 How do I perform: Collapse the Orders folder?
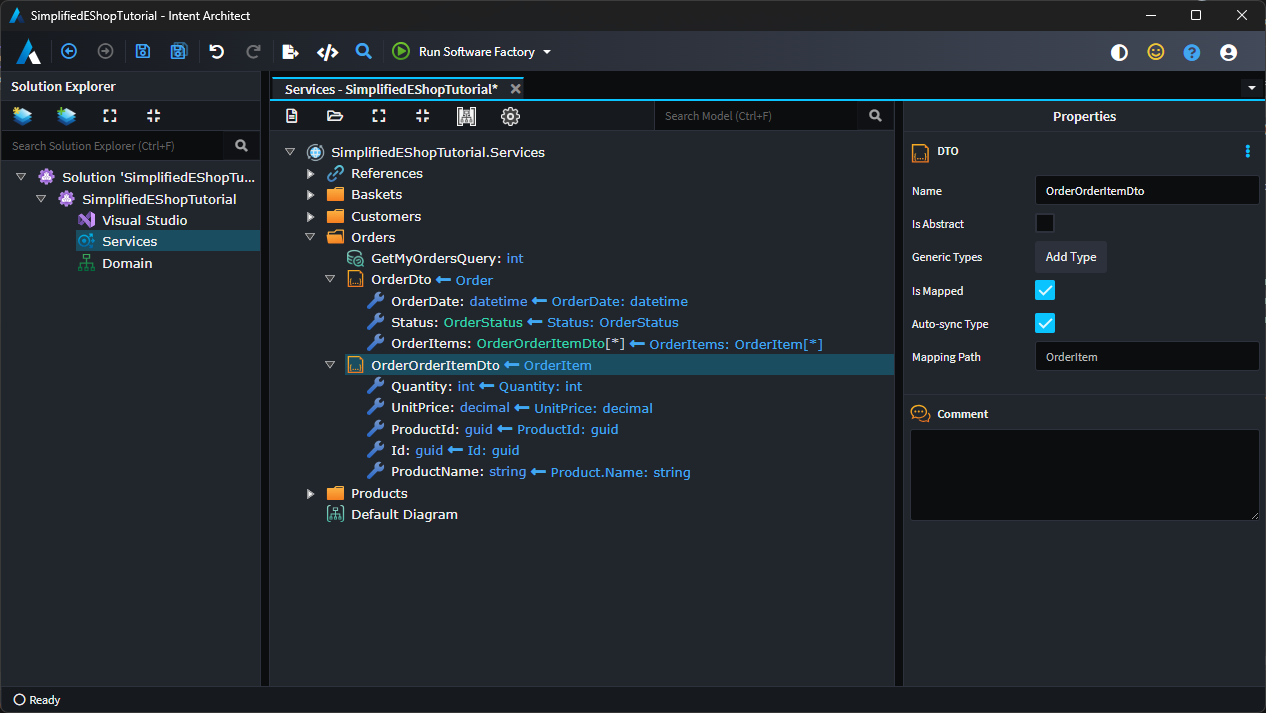(311, 237)
